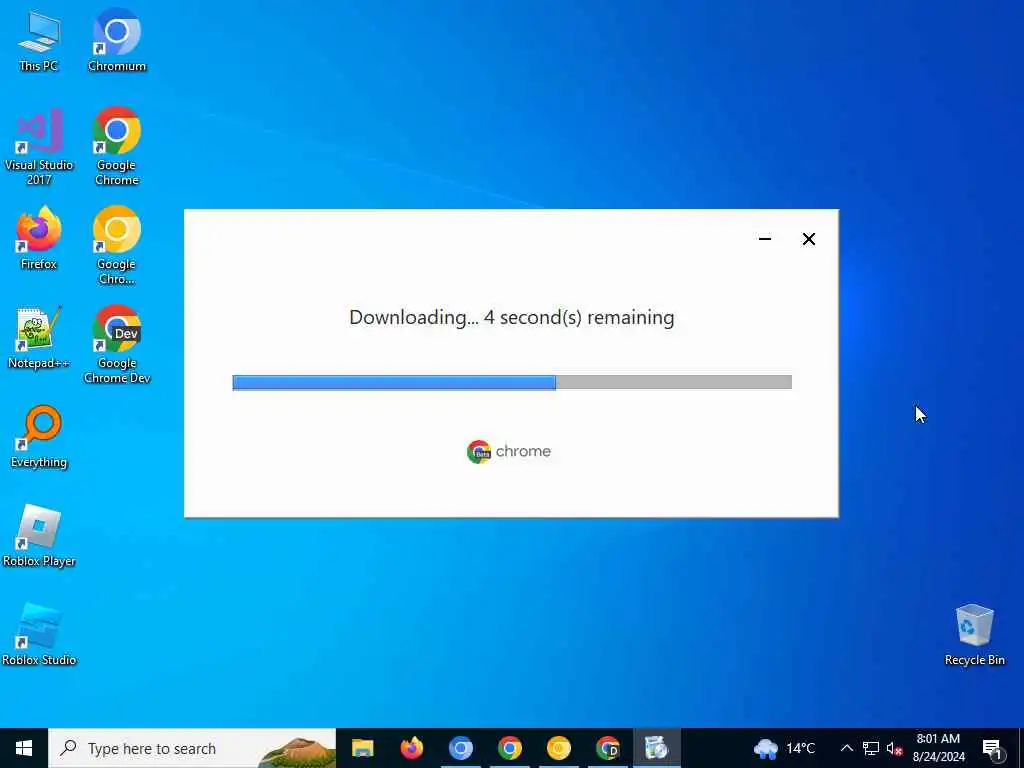This screenshot has height=768, width=1024.
Task: Open the network status tray icon
Action: pos(871,748)
